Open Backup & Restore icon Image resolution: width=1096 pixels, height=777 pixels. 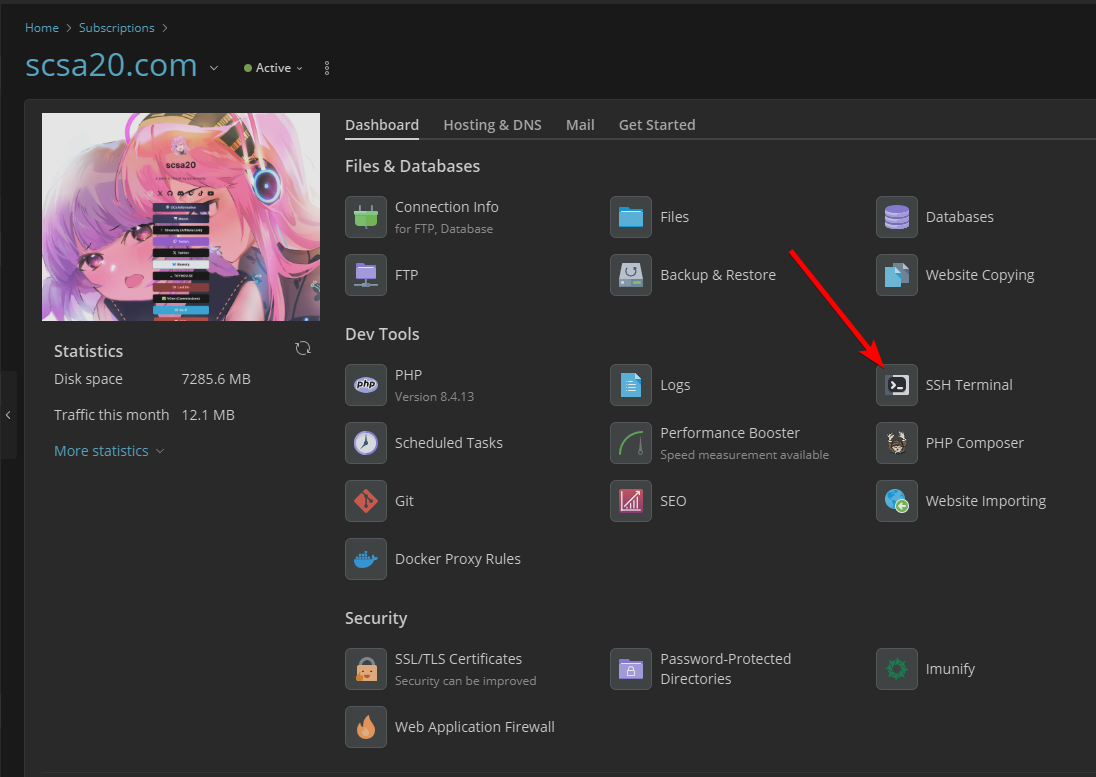click(631, 275)
